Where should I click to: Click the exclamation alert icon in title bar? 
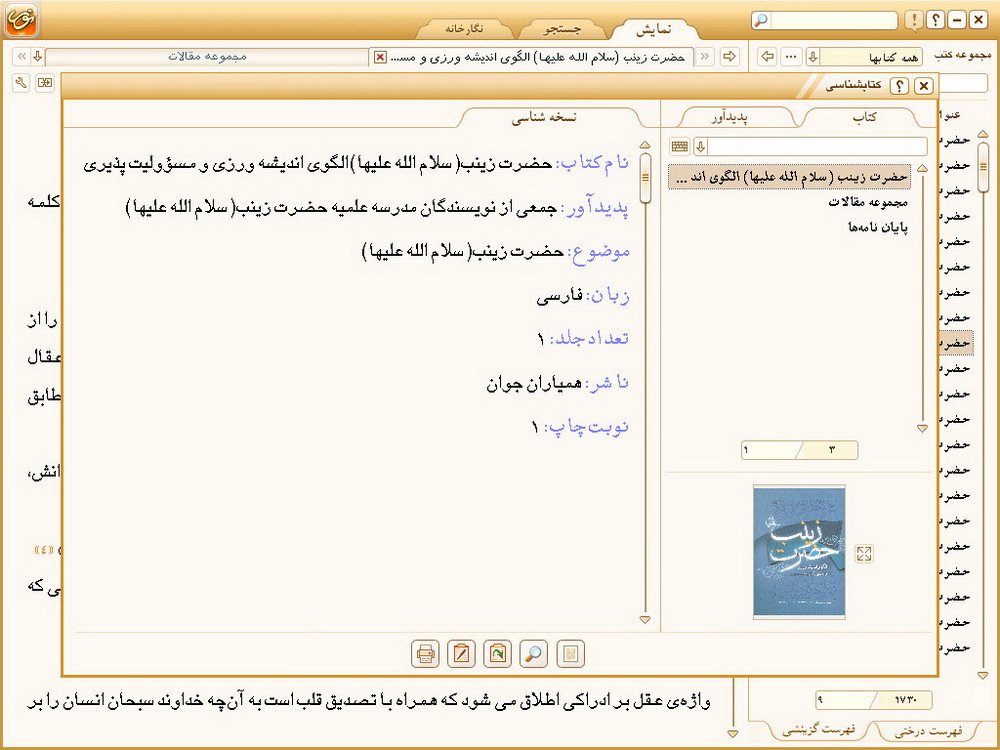[914, 20]
